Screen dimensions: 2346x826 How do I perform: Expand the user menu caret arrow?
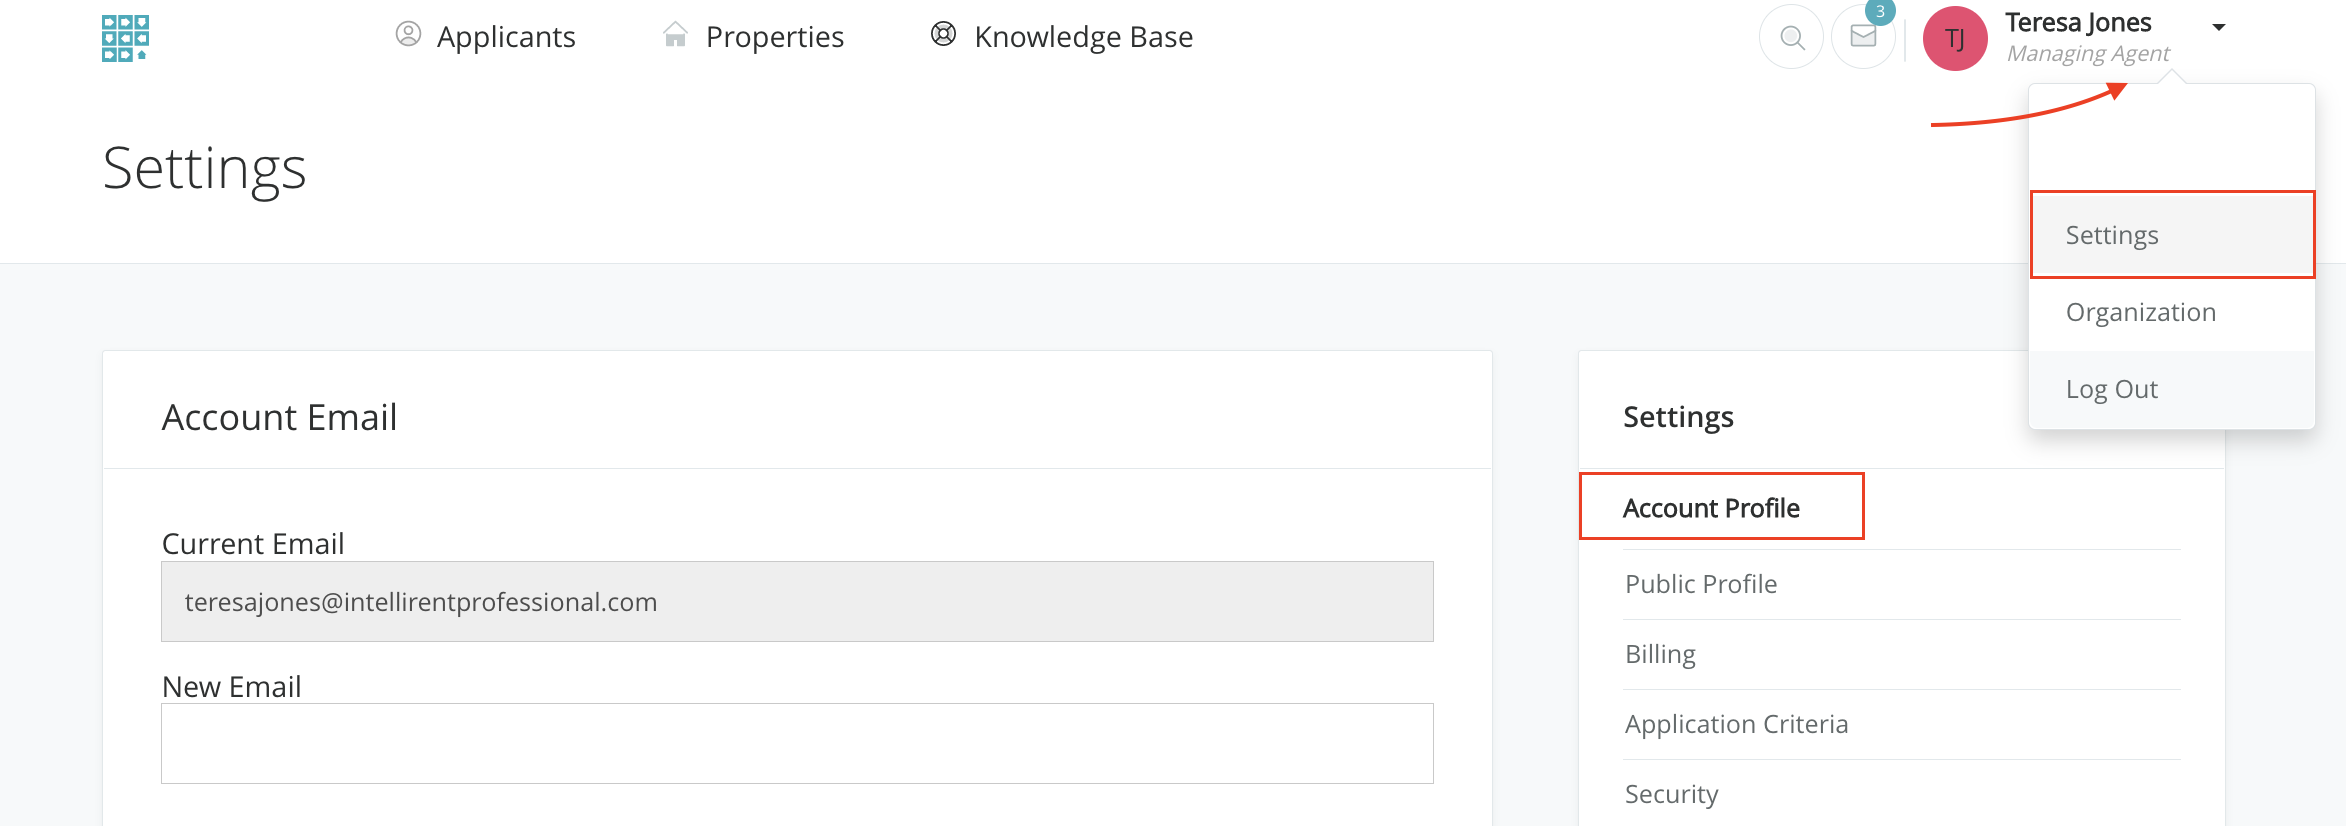(2218, 27)
